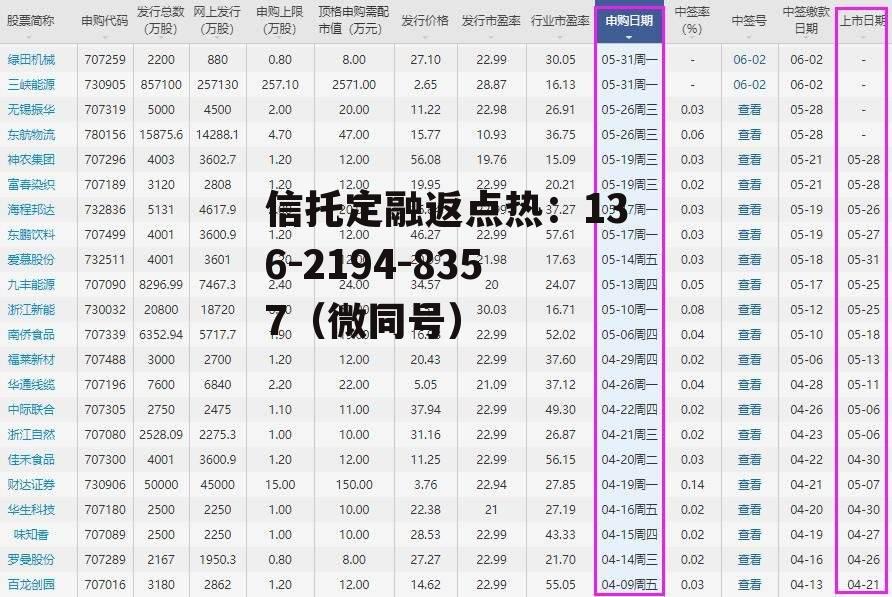Open stock link 东鹏饮料
Screen dimensions: 892x597
pyautogui.click(x=31, y=234)
